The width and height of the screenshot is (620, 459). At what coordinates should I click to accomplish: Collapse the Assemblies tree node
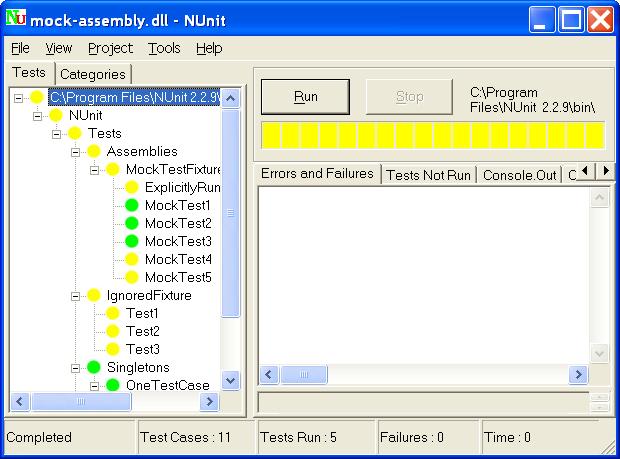click(75, 152)
